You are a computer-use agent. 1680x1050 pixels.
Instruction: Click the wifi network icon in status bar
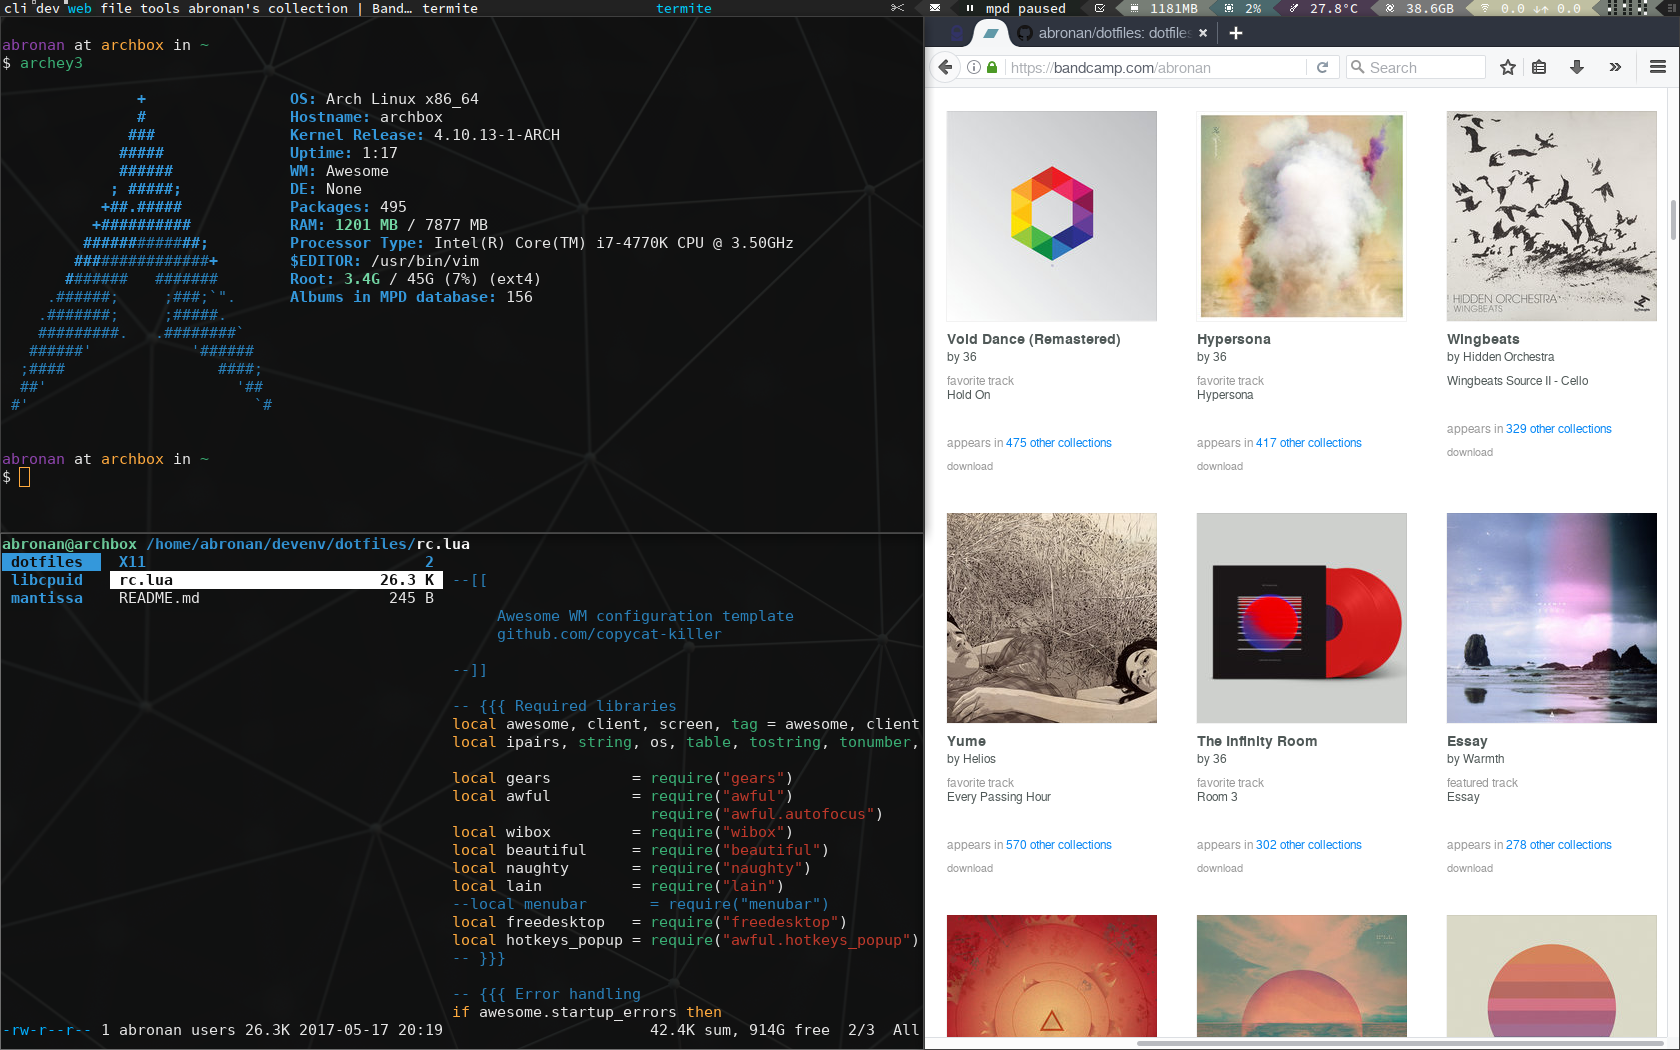coord(1485,8)
